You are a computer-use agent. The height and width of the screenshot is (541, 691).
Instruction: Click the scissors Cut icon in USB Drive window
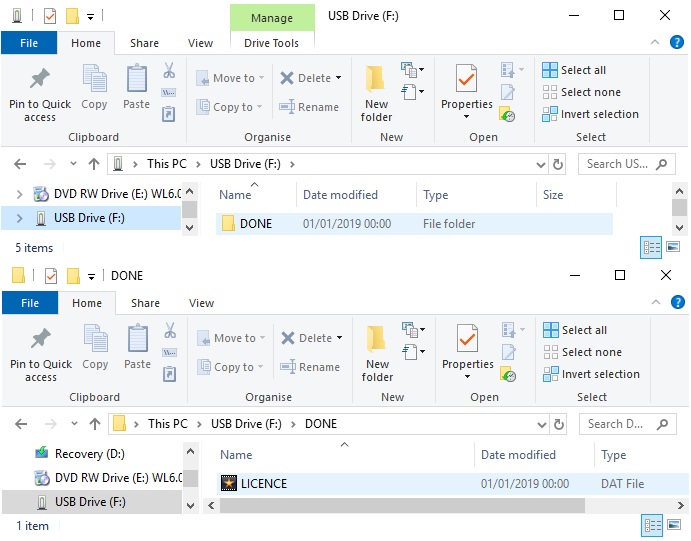point(169,72)
